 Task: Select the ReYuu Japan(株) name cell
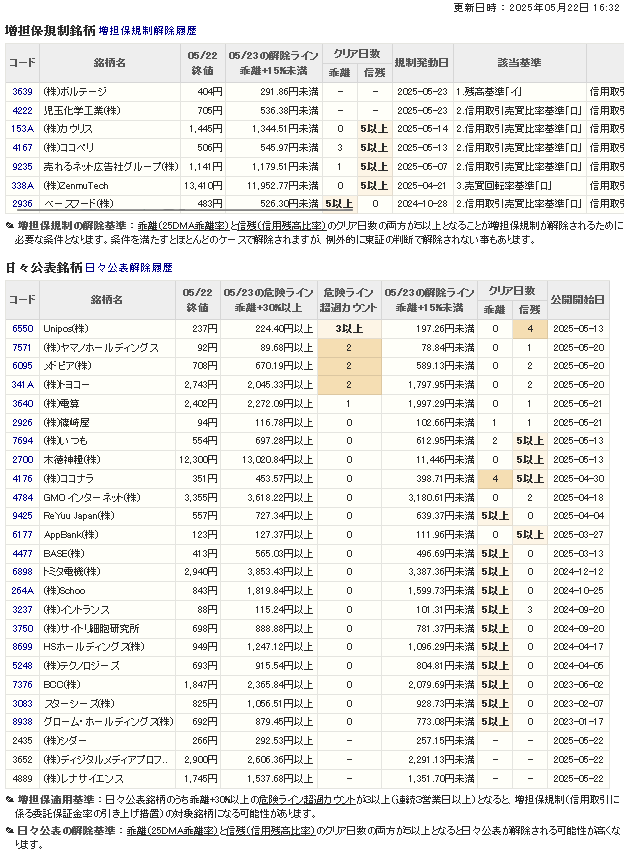pos(107,516)
